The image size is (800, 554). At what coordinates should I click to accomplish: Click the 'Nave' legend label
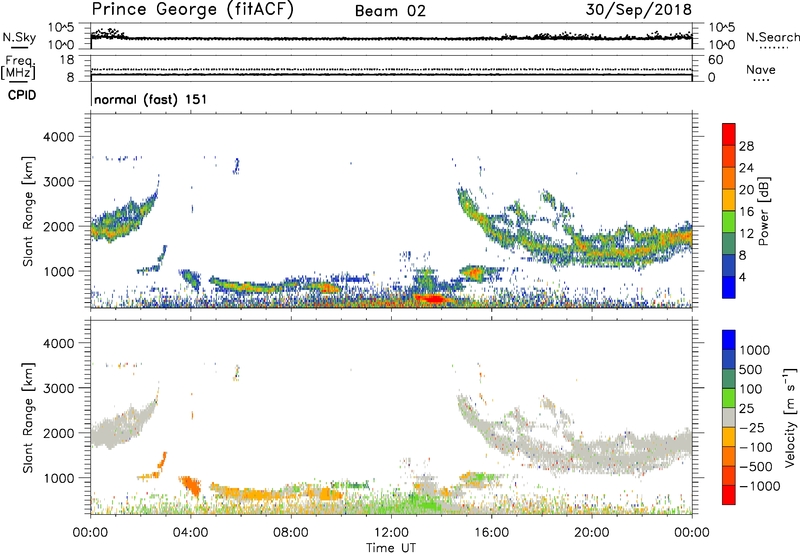[x=761, y=70]
